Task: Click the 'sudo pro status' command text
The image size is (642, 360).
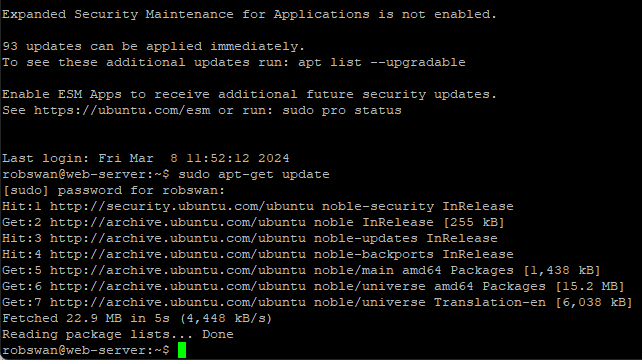Action: pos(342,111)
